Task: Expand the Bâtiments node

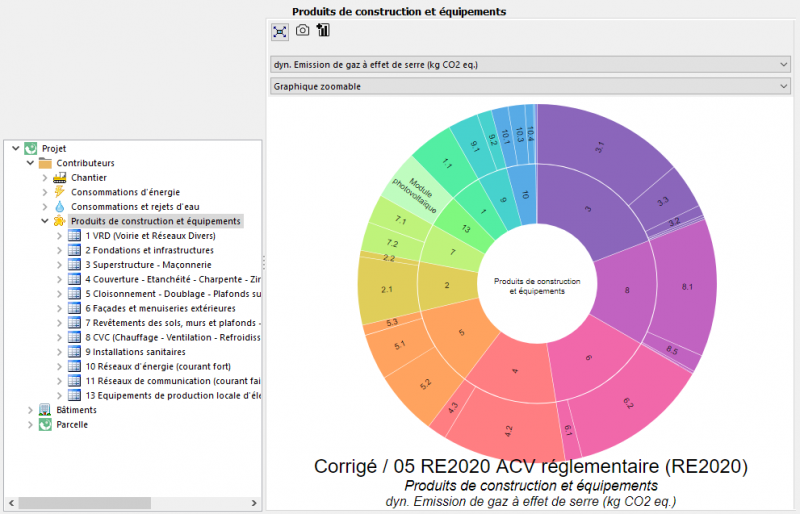Action: (30, 410)
